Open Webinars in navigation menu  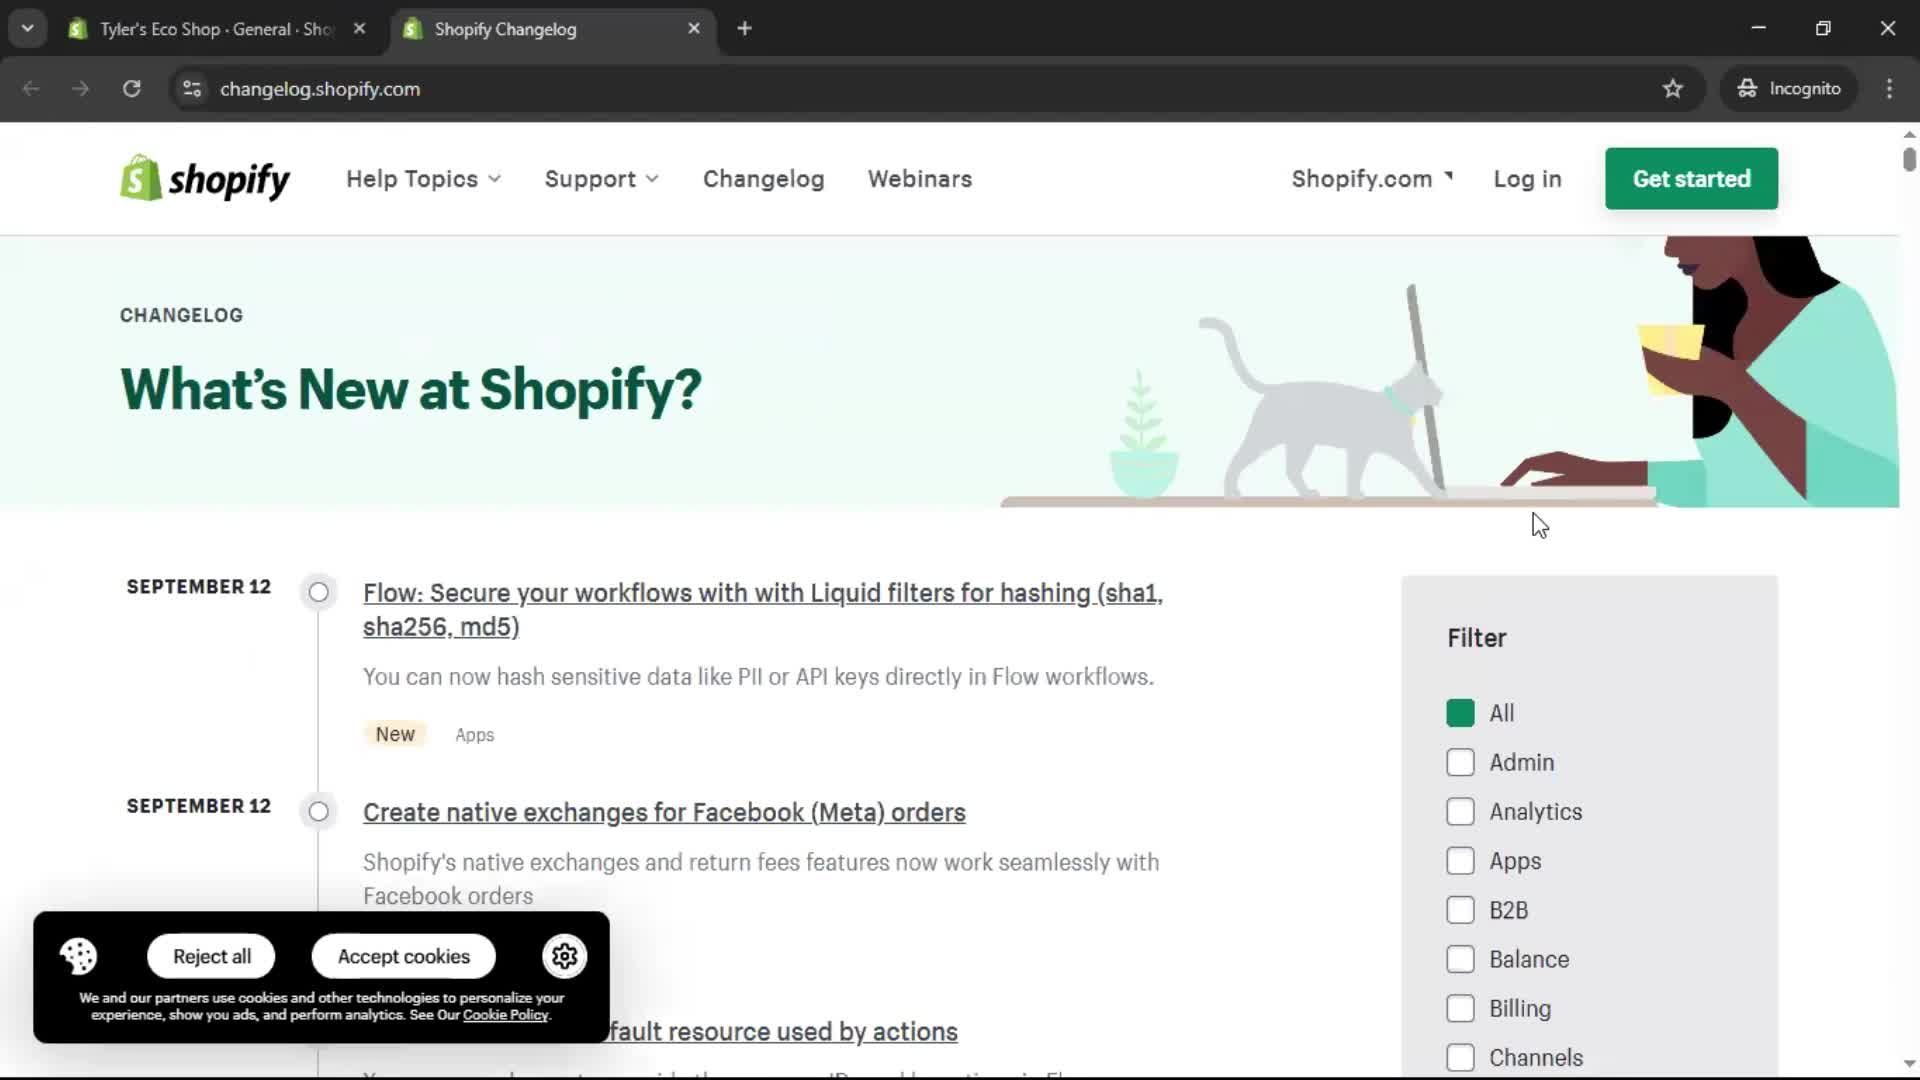(919, 179)
